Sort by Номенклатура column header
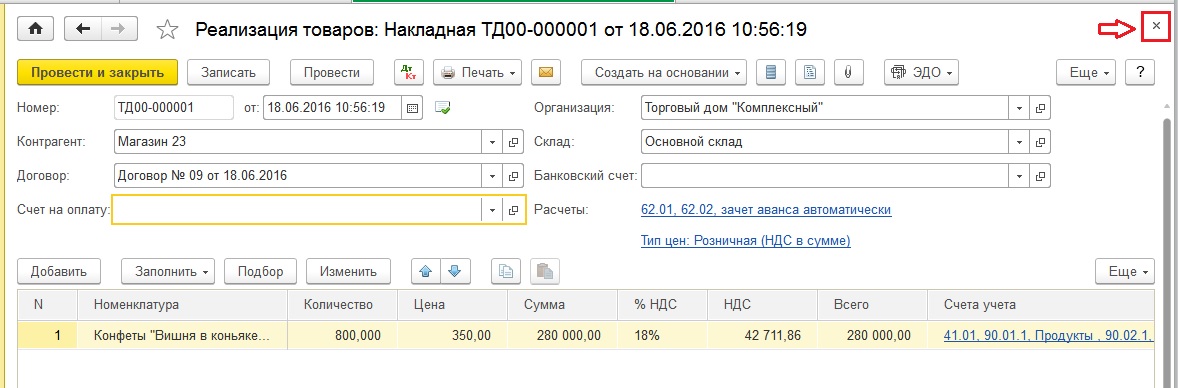This screenshot has height=388, width=1178. pos(183,305)
